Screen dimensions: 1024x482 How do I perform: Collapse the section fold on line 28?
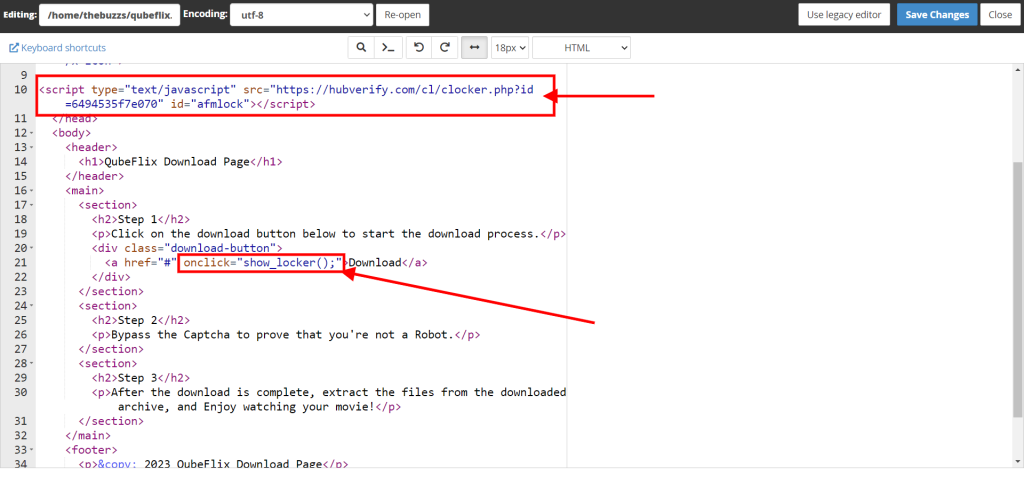tap(32, 363)
